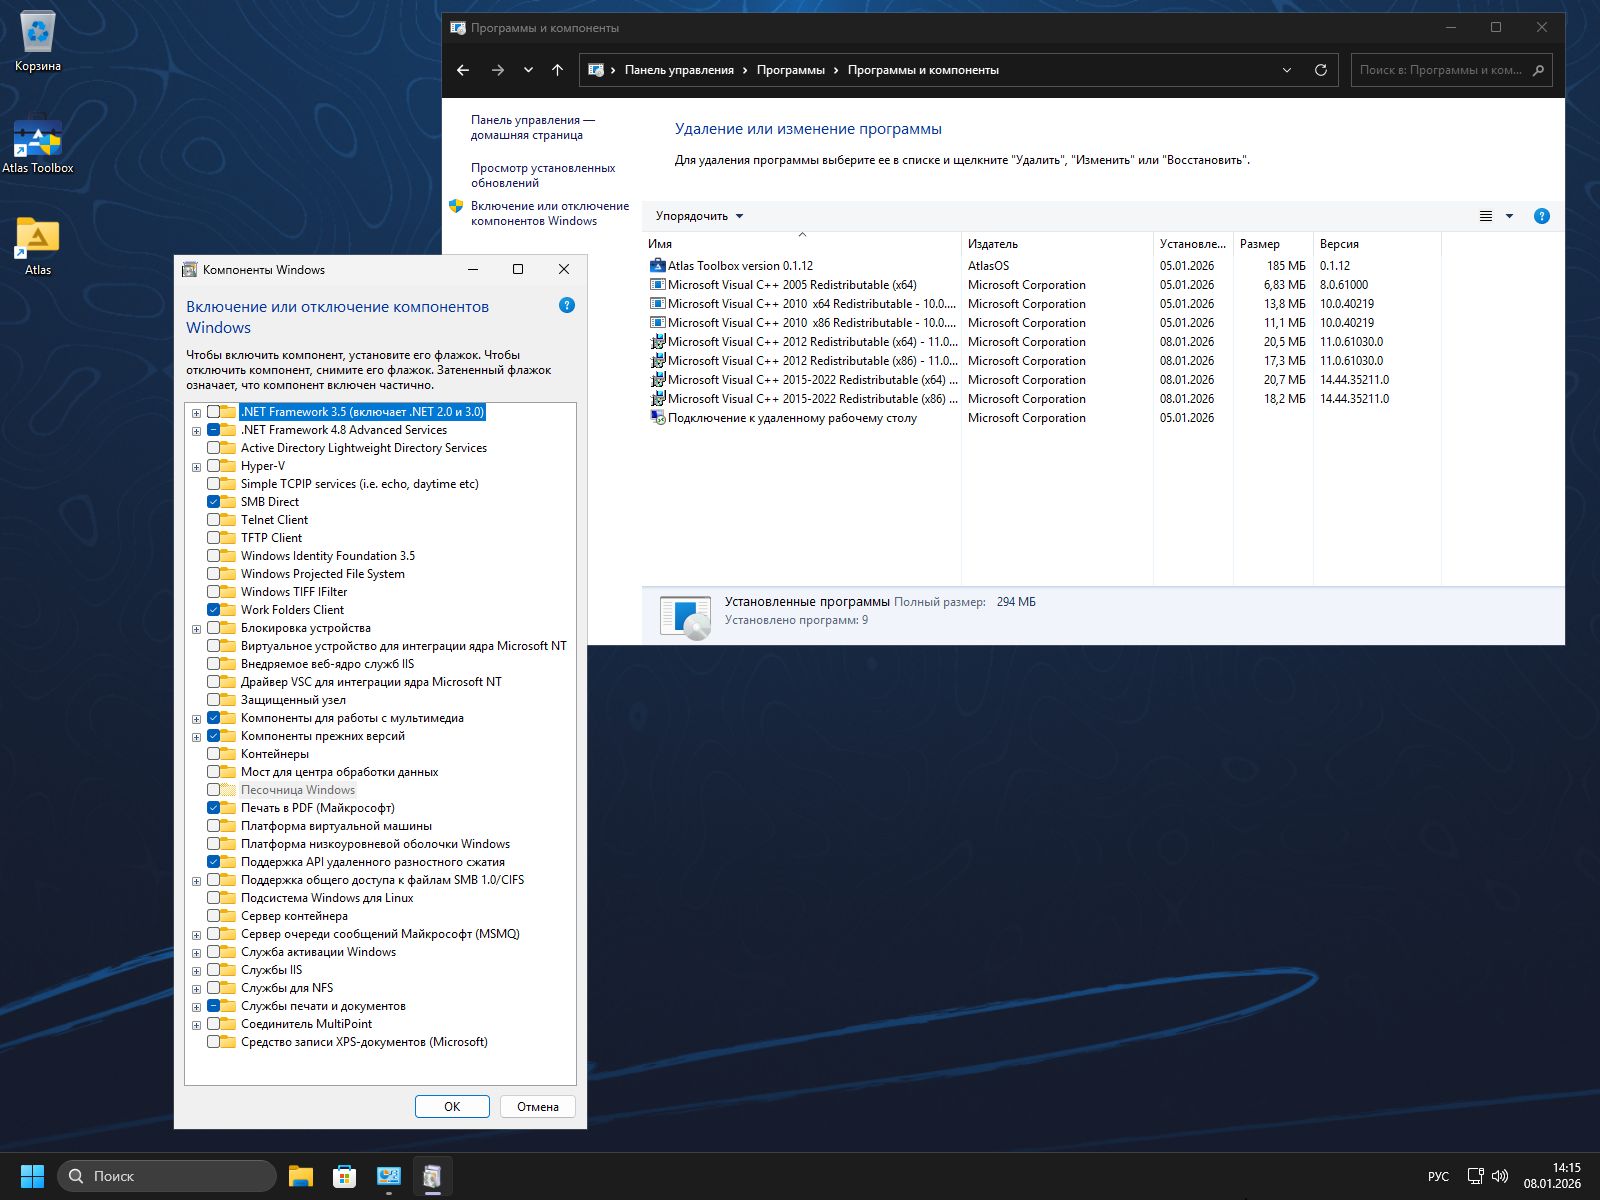Enable the Telnet Client checkbox

coord(214,520)
